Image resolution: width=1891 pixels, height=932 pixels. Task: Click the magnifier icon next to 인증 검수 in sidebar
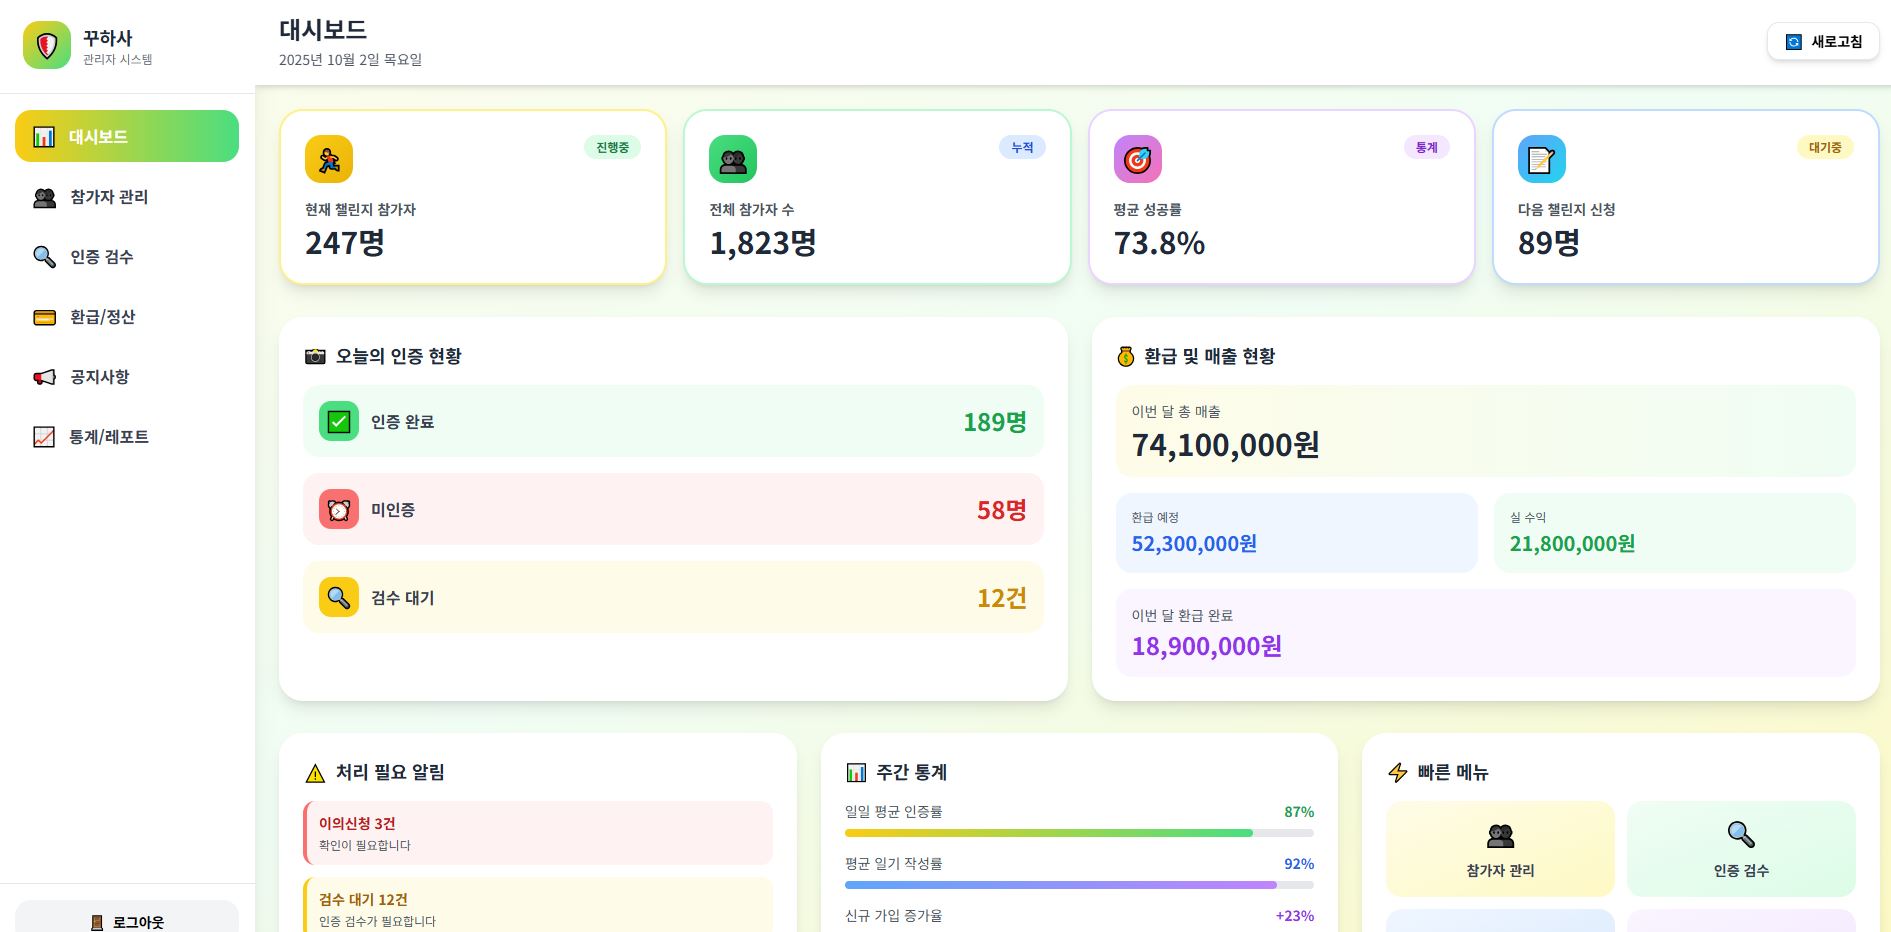click(45, 257)
